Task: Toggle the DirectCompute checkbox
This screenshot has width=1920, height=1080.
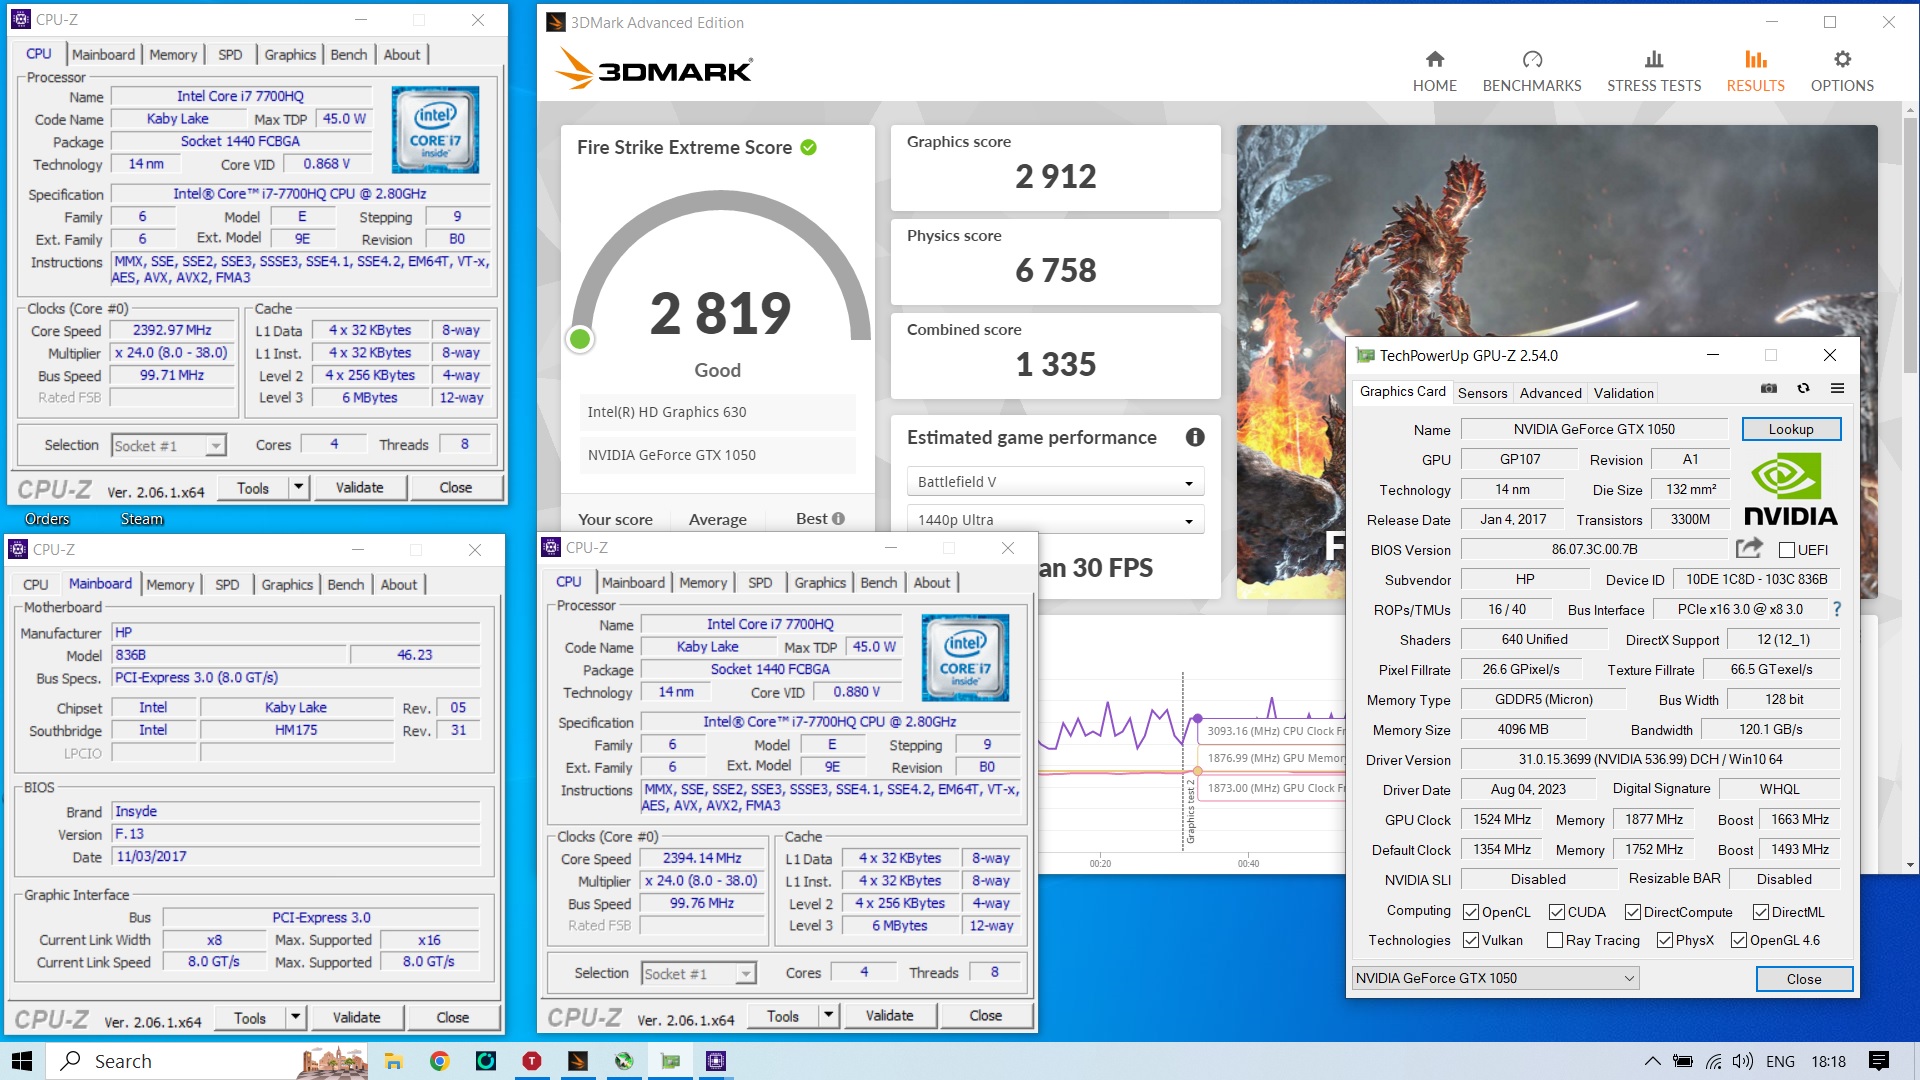Action: point(1632,912)
